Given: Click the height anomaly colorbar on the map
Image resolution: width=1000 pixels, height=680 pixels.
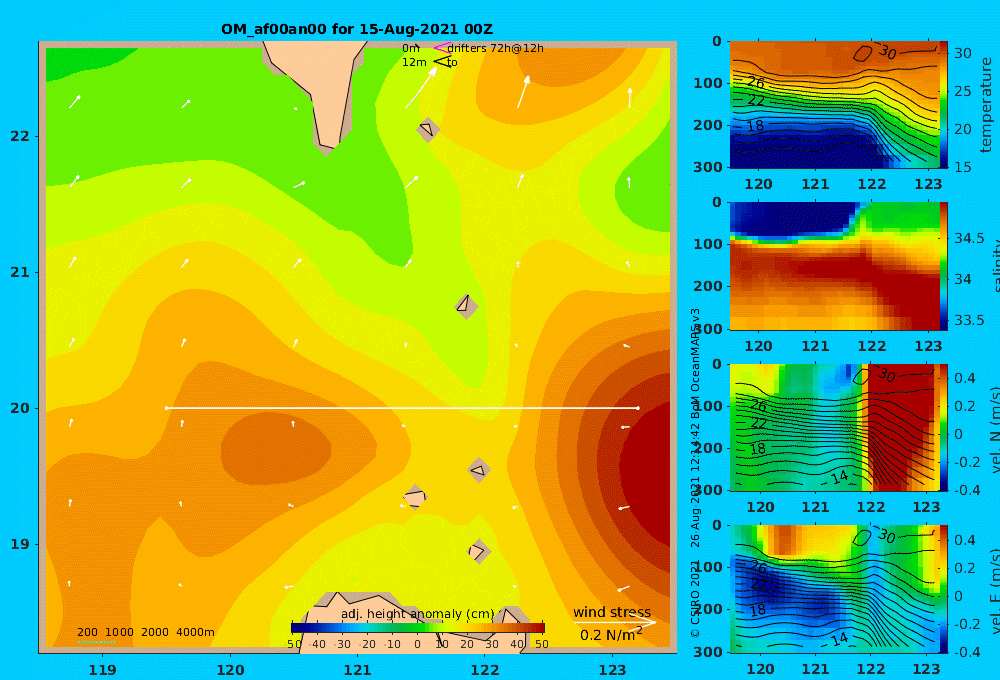Looking at the screenshot, I should [x=418, y=627].
